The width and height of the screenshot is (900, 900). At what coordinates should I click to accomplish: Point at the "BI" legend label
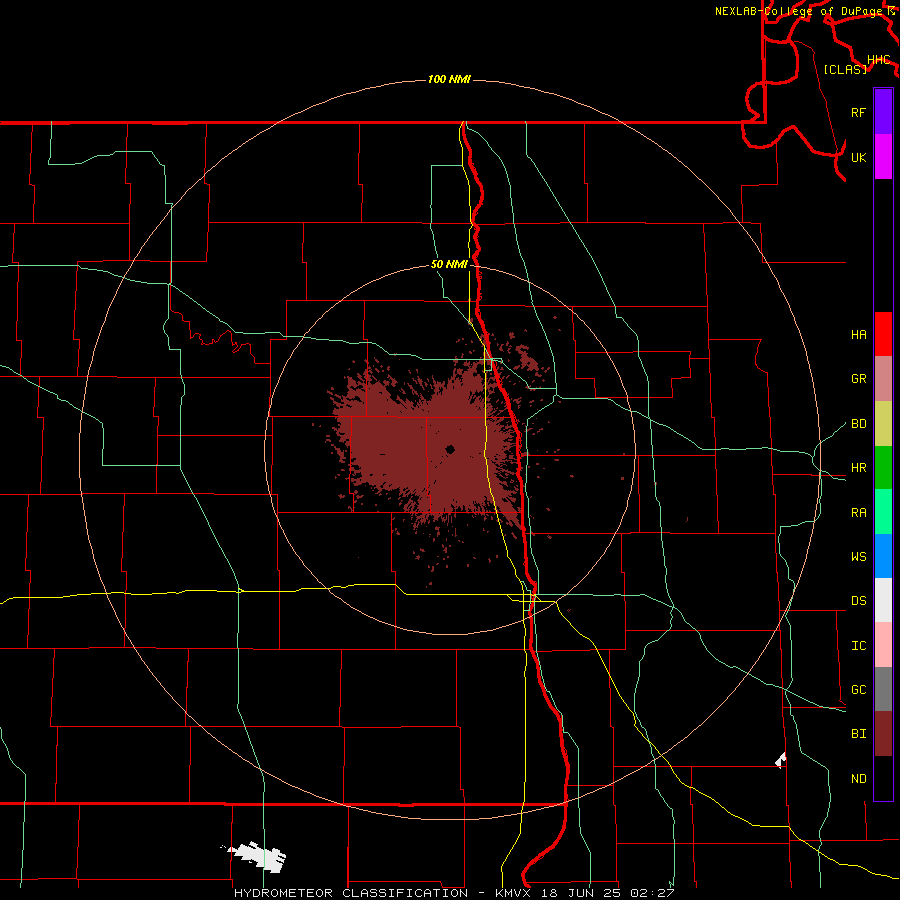pos(858,734)
